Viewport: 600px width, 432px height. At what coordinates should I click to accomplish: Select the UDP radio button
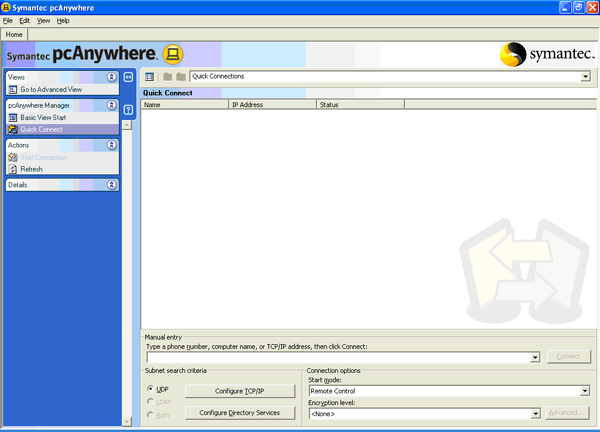point(151,389)
